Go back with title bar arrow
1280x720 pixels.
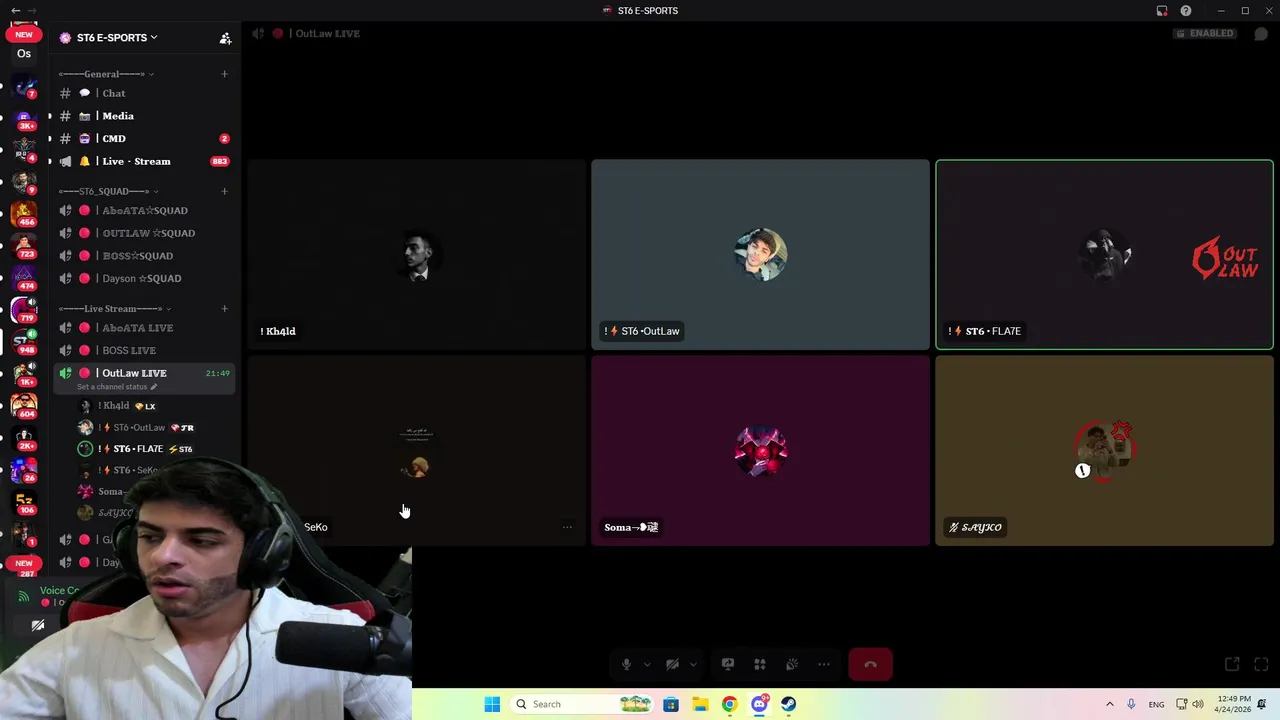point(15,11)
